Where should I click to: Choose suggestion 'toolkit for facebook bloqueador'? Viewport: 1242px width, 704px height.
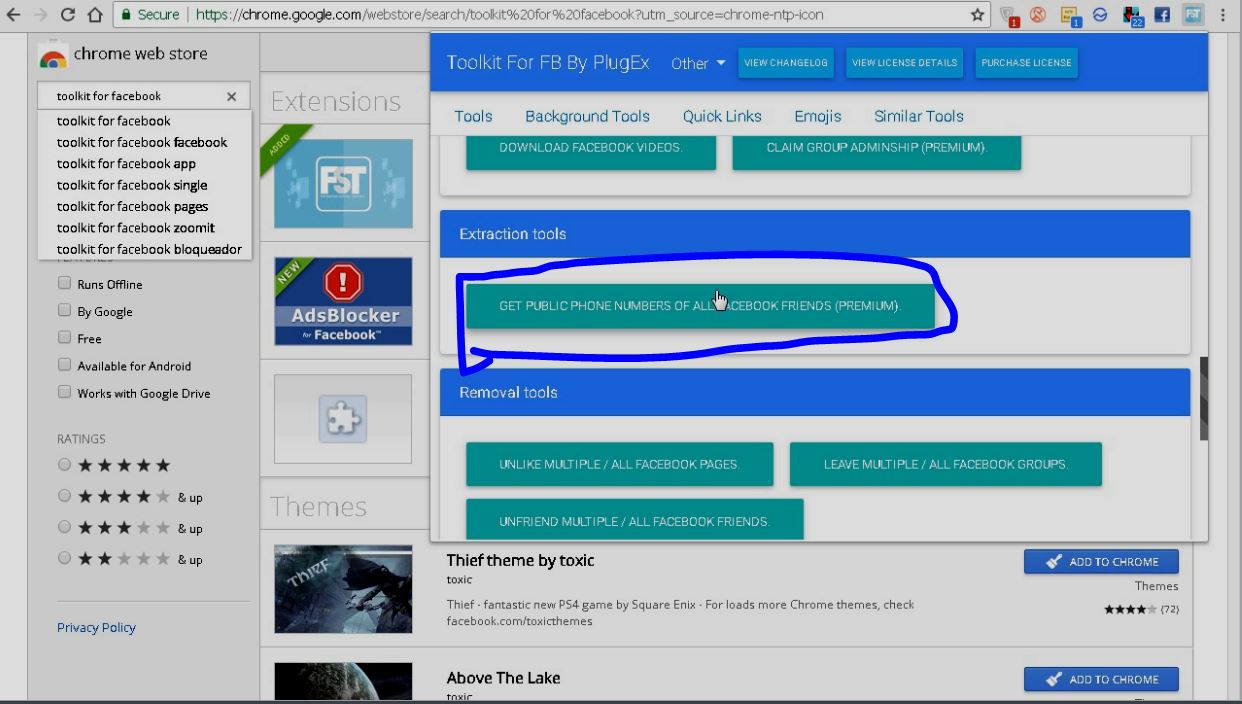pos(144,250)
